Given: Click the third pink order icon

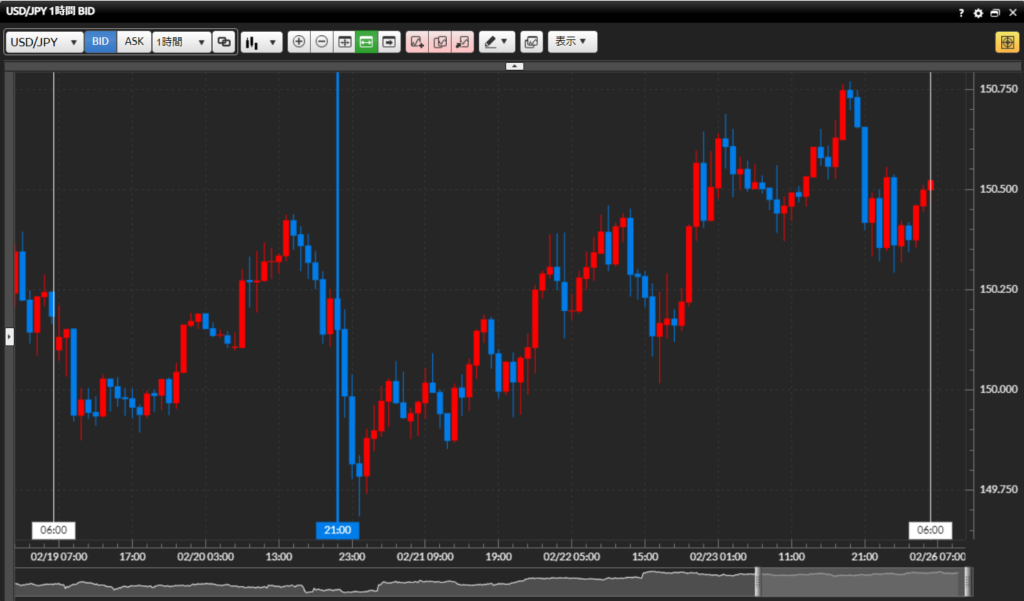Looking at the screenshot, I should (x=462, y=42).
